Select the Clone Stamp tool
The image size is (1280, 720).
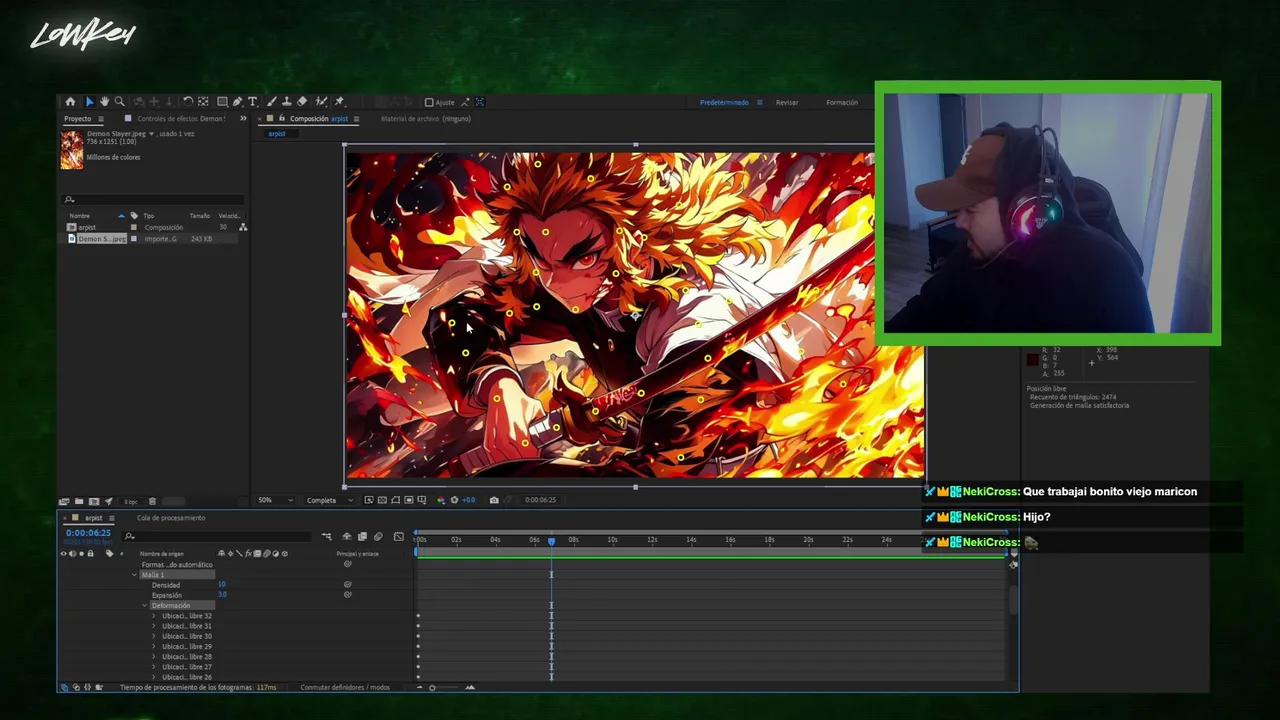pyautogui.click(x=286, y=101)
